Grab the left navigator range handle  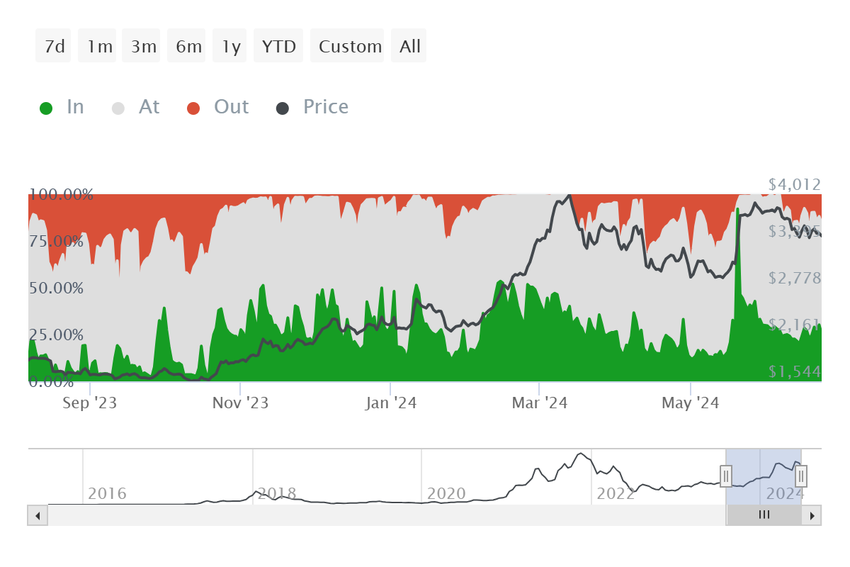[726, 476]
